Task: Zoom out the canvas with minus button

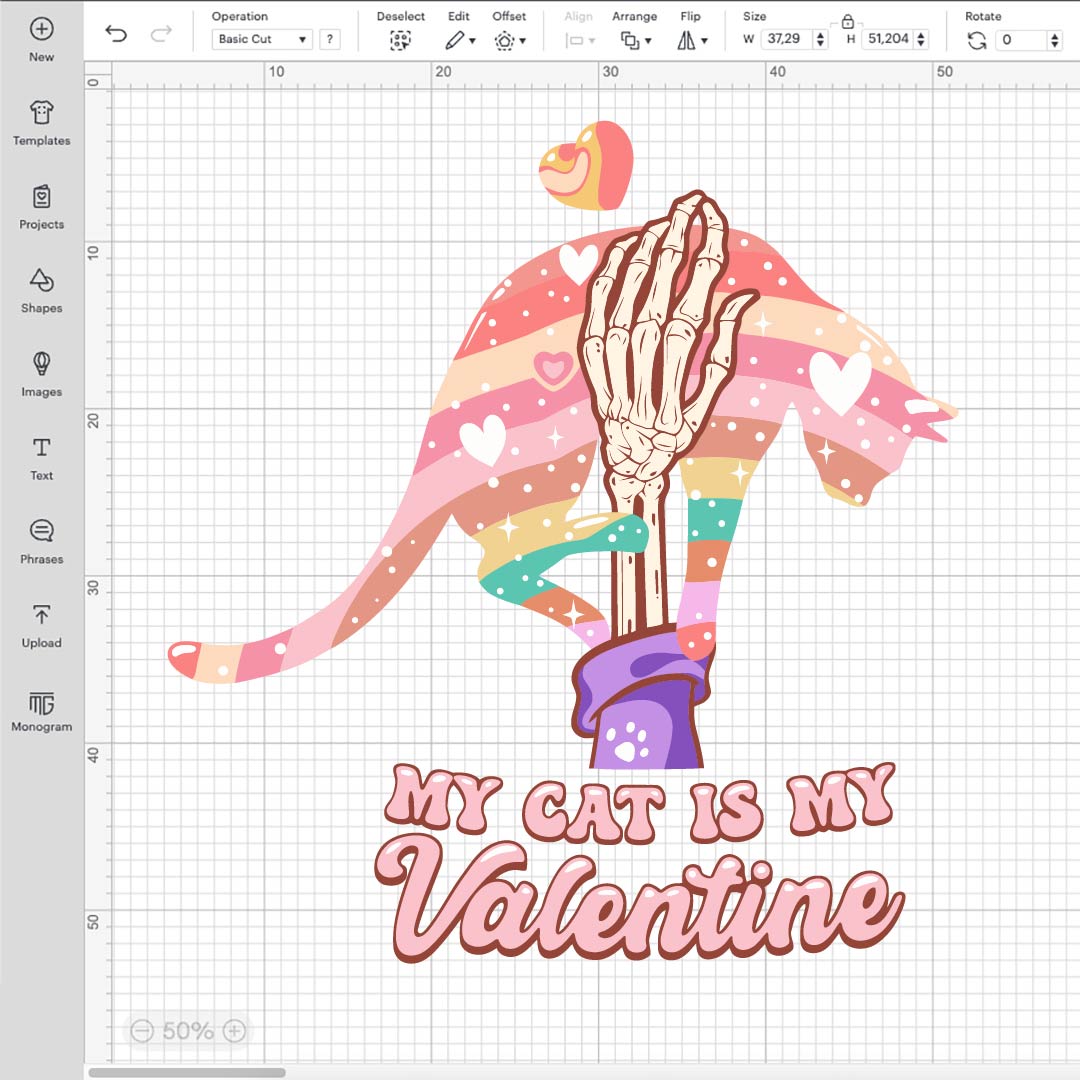Action: [x=142, y=1030]
